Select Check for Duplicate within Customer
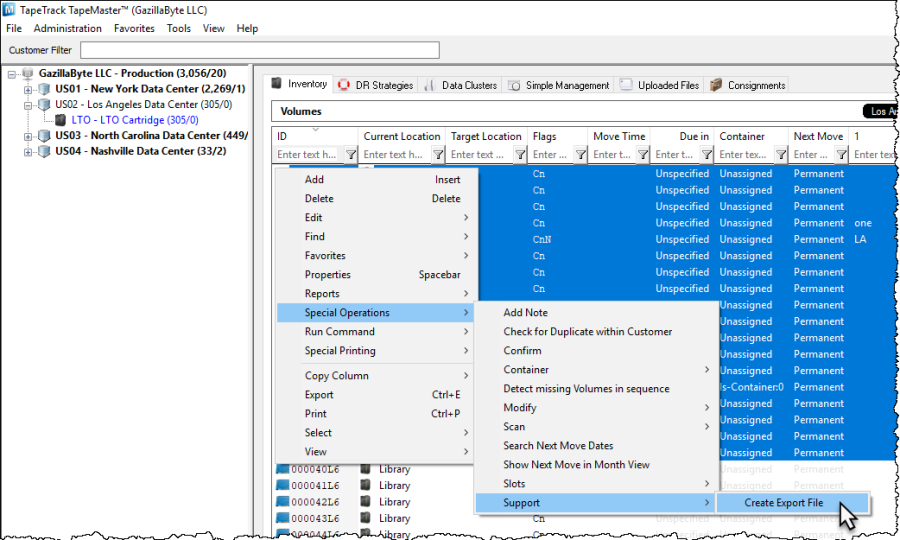The image size is (900, 540). [x=587, y=332]
